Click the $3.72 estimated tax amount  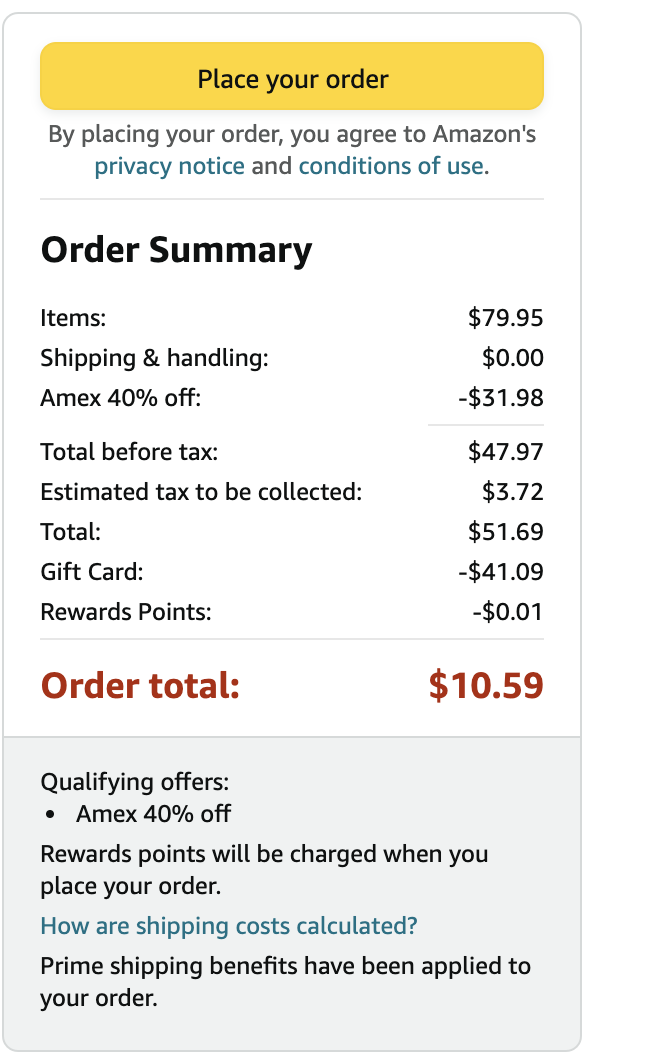(x=512, y=492)
